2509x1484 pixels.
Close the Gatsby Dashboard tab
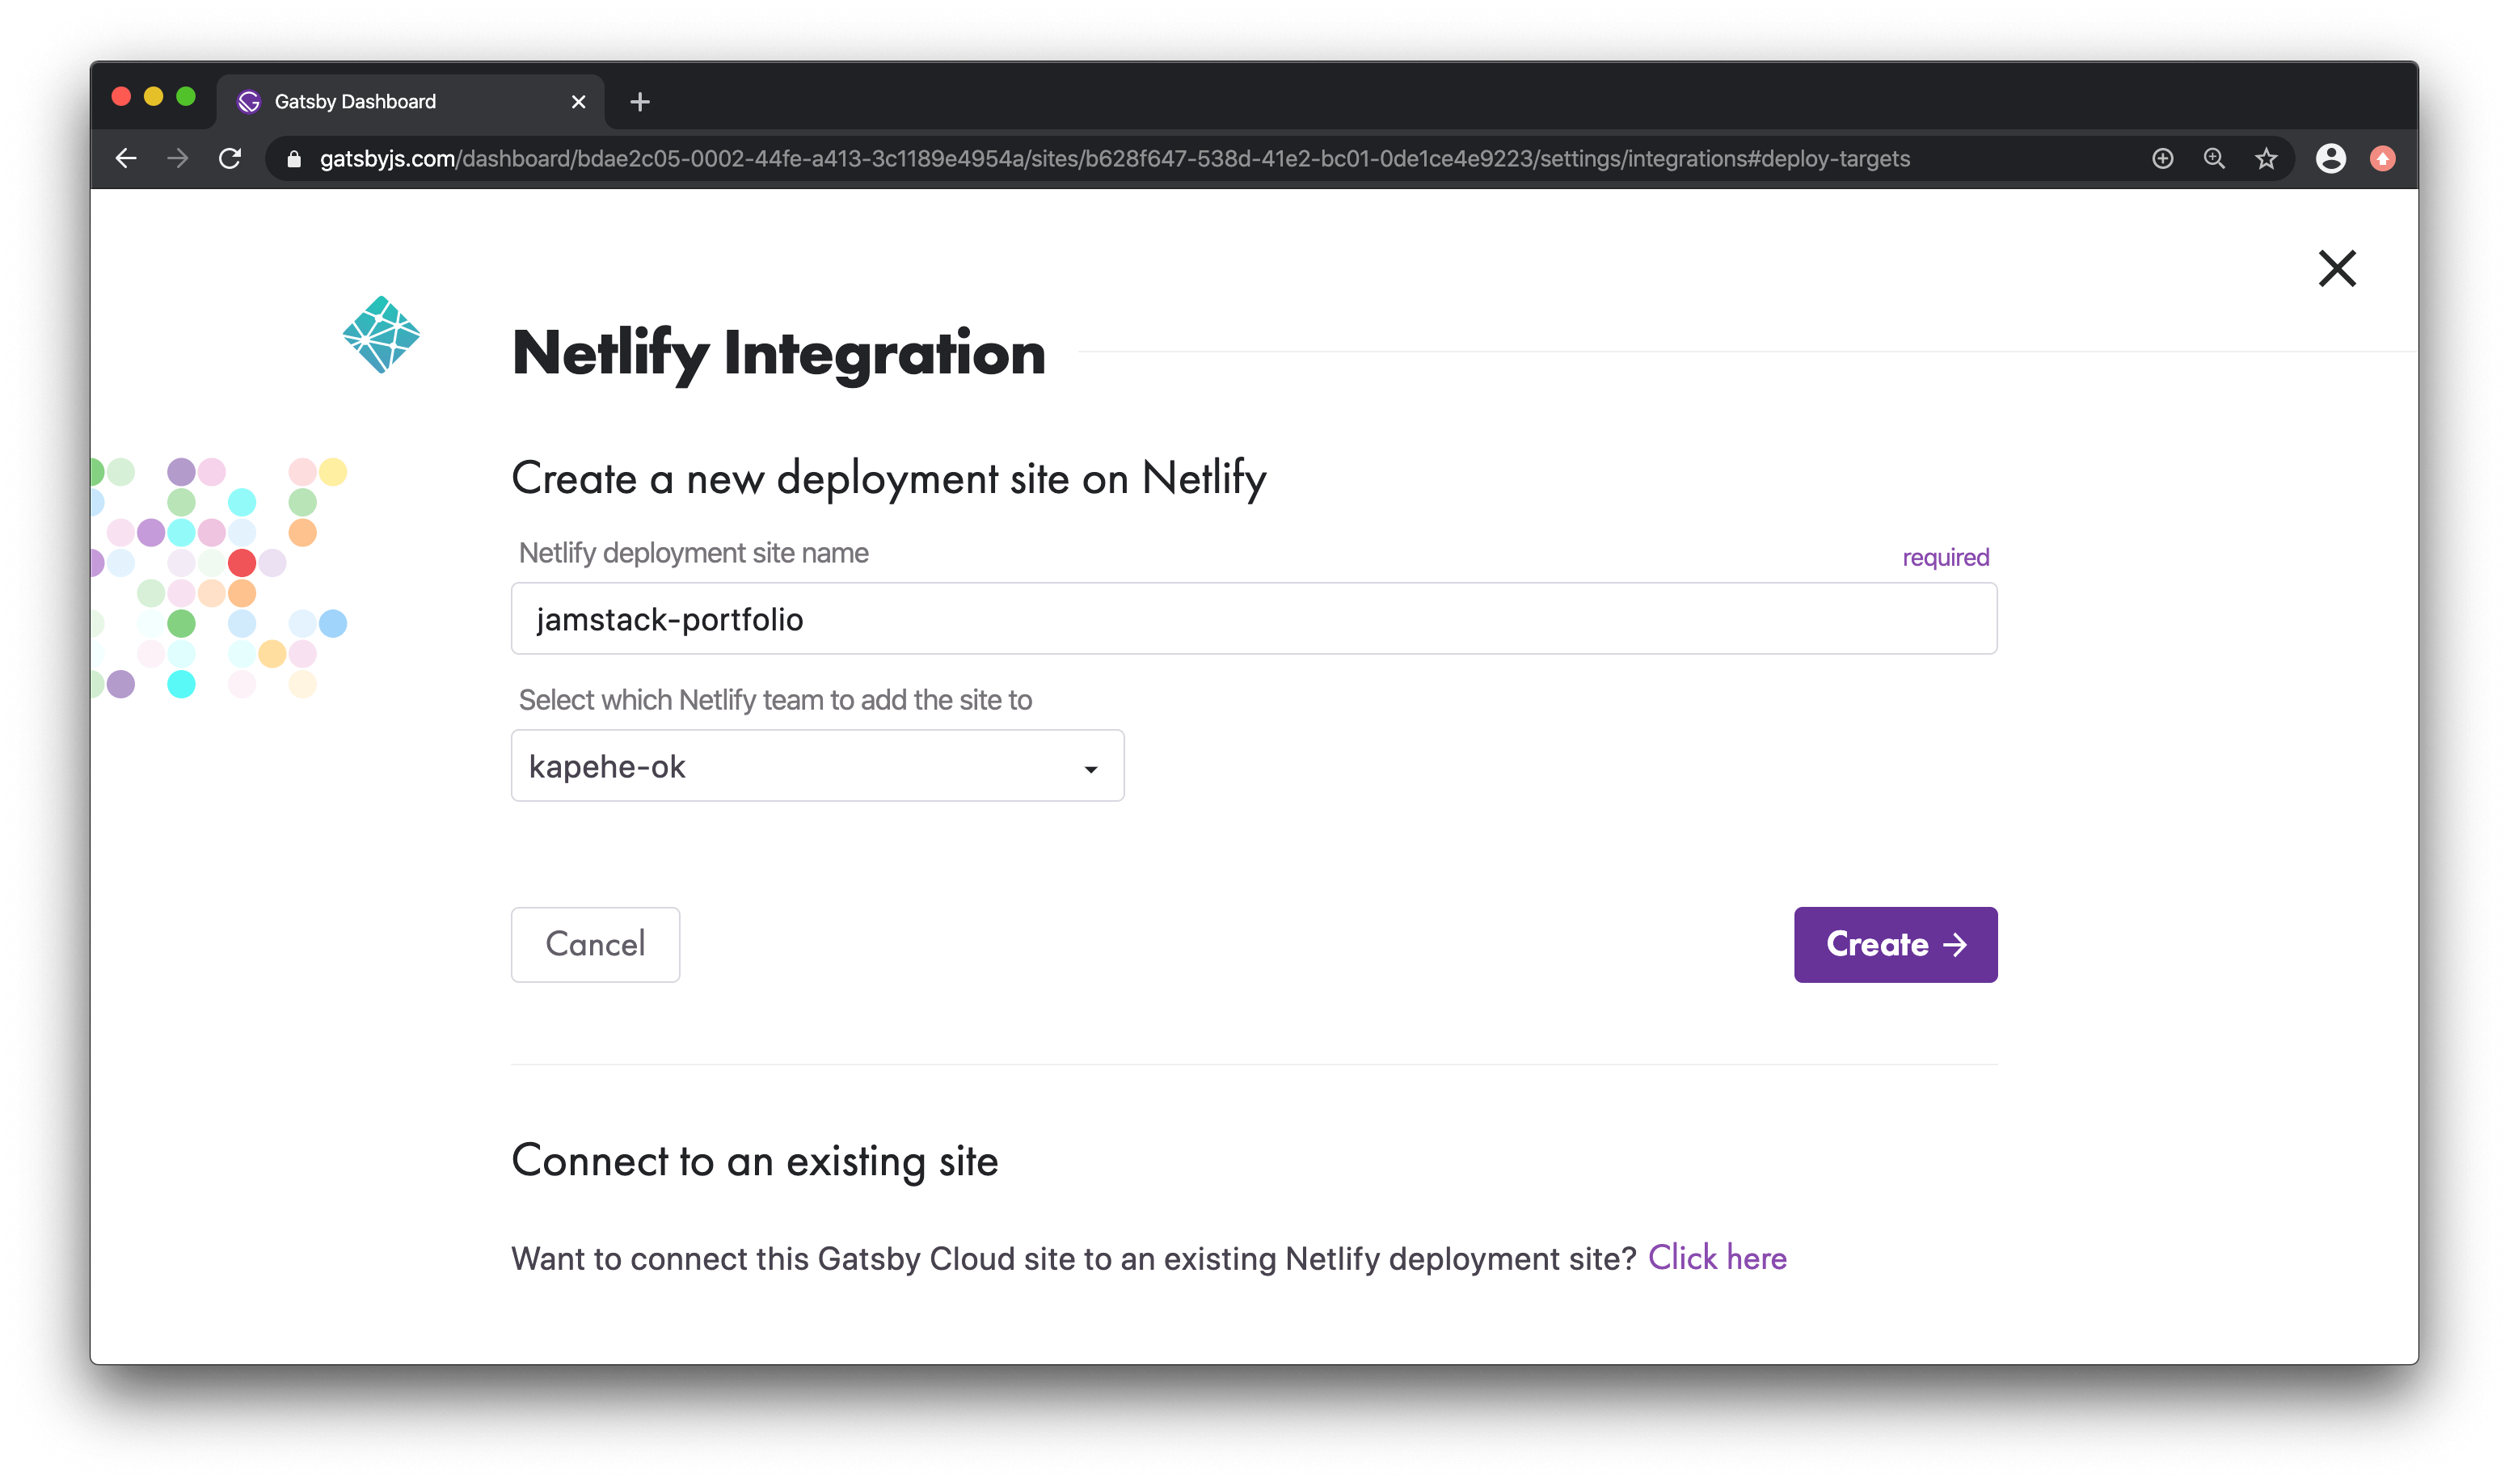[x=578, y=102]
